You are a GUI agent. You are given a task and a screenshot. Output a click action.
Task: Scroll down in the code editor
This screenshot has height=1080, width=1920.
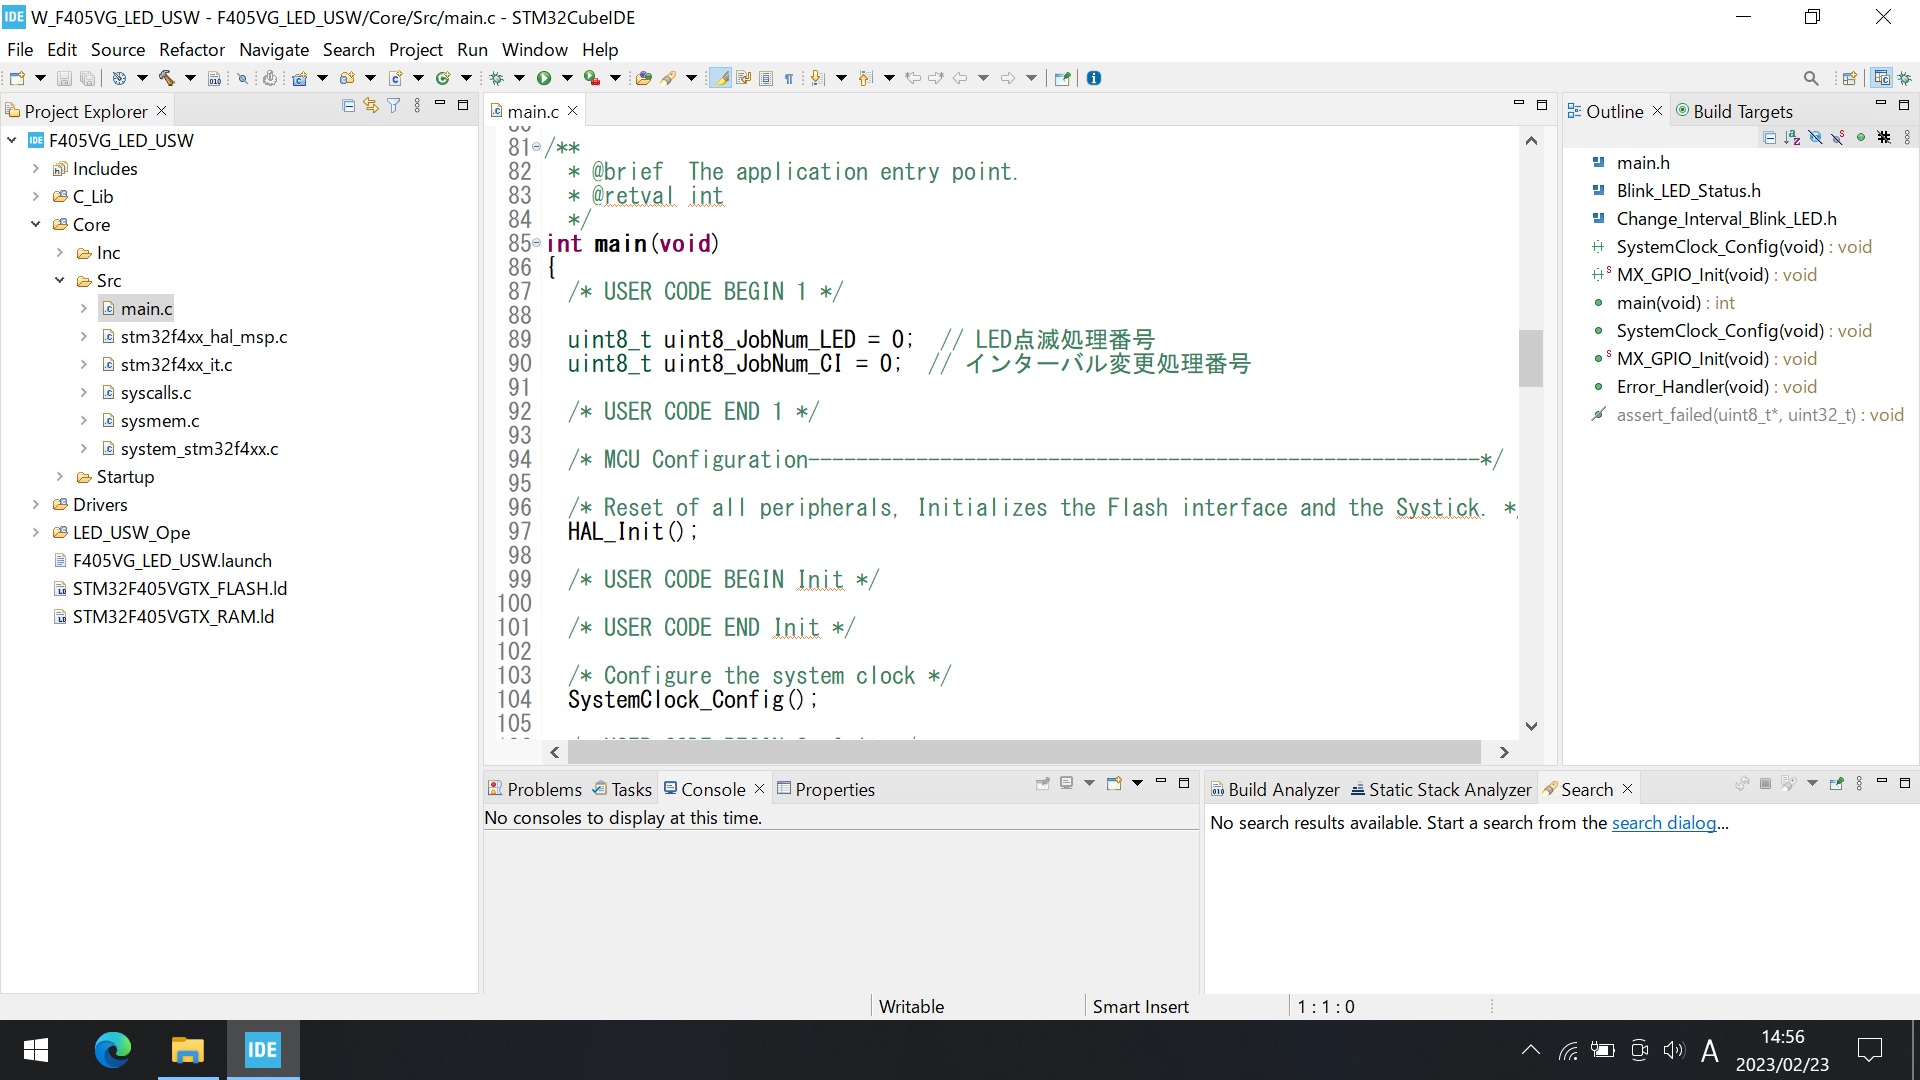point(1530,725)
